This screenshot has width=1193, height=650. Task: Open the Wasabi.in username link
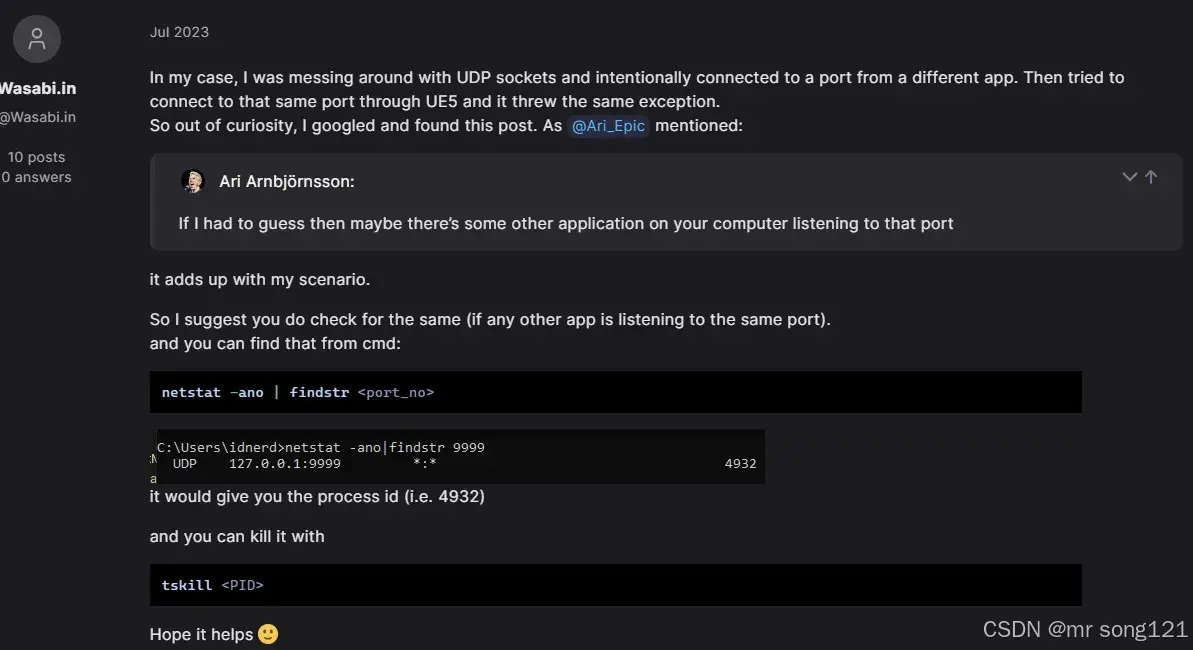tap(39, 88)
